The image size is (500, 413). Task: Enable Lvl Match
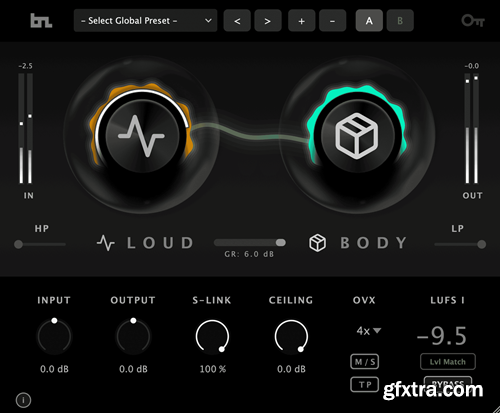coord(448,362)
